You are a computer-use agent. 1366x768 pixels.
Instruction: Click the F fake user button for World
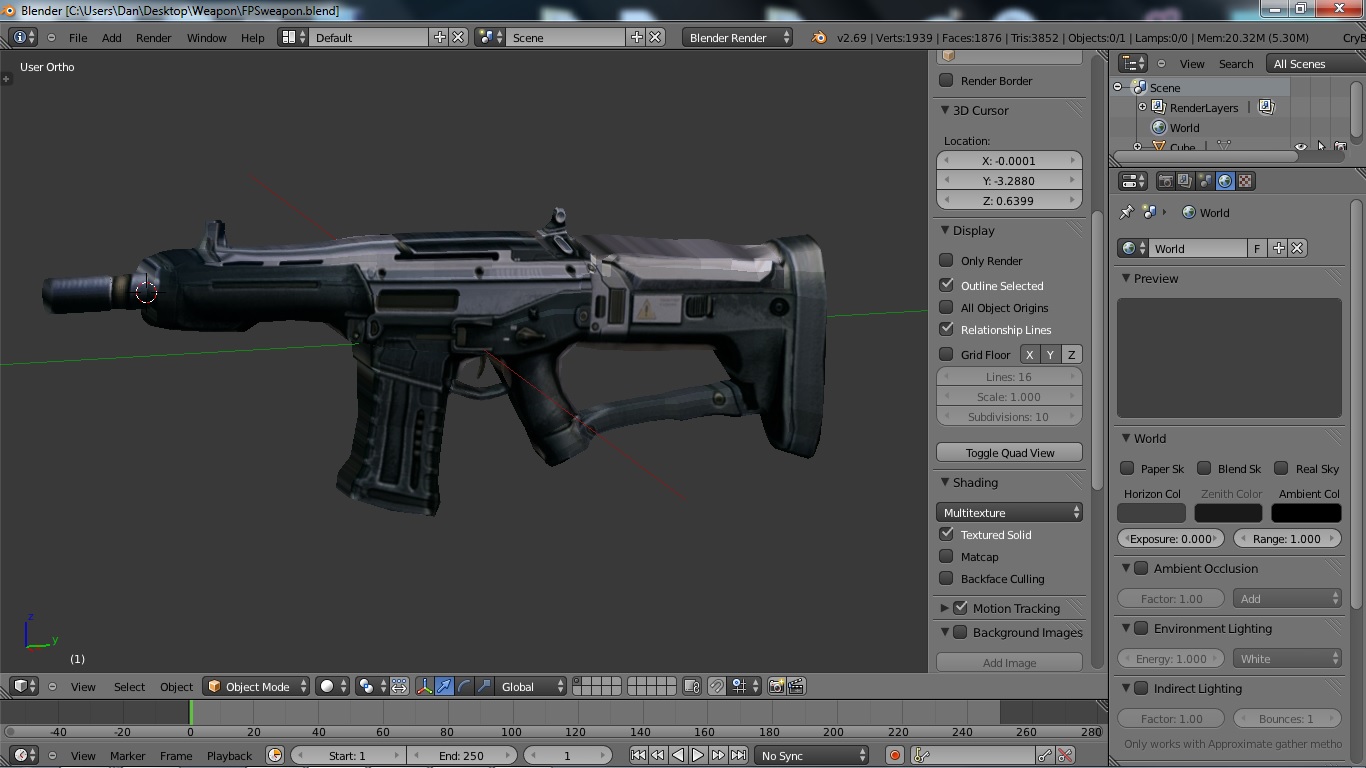click(x=1257, y=248)
